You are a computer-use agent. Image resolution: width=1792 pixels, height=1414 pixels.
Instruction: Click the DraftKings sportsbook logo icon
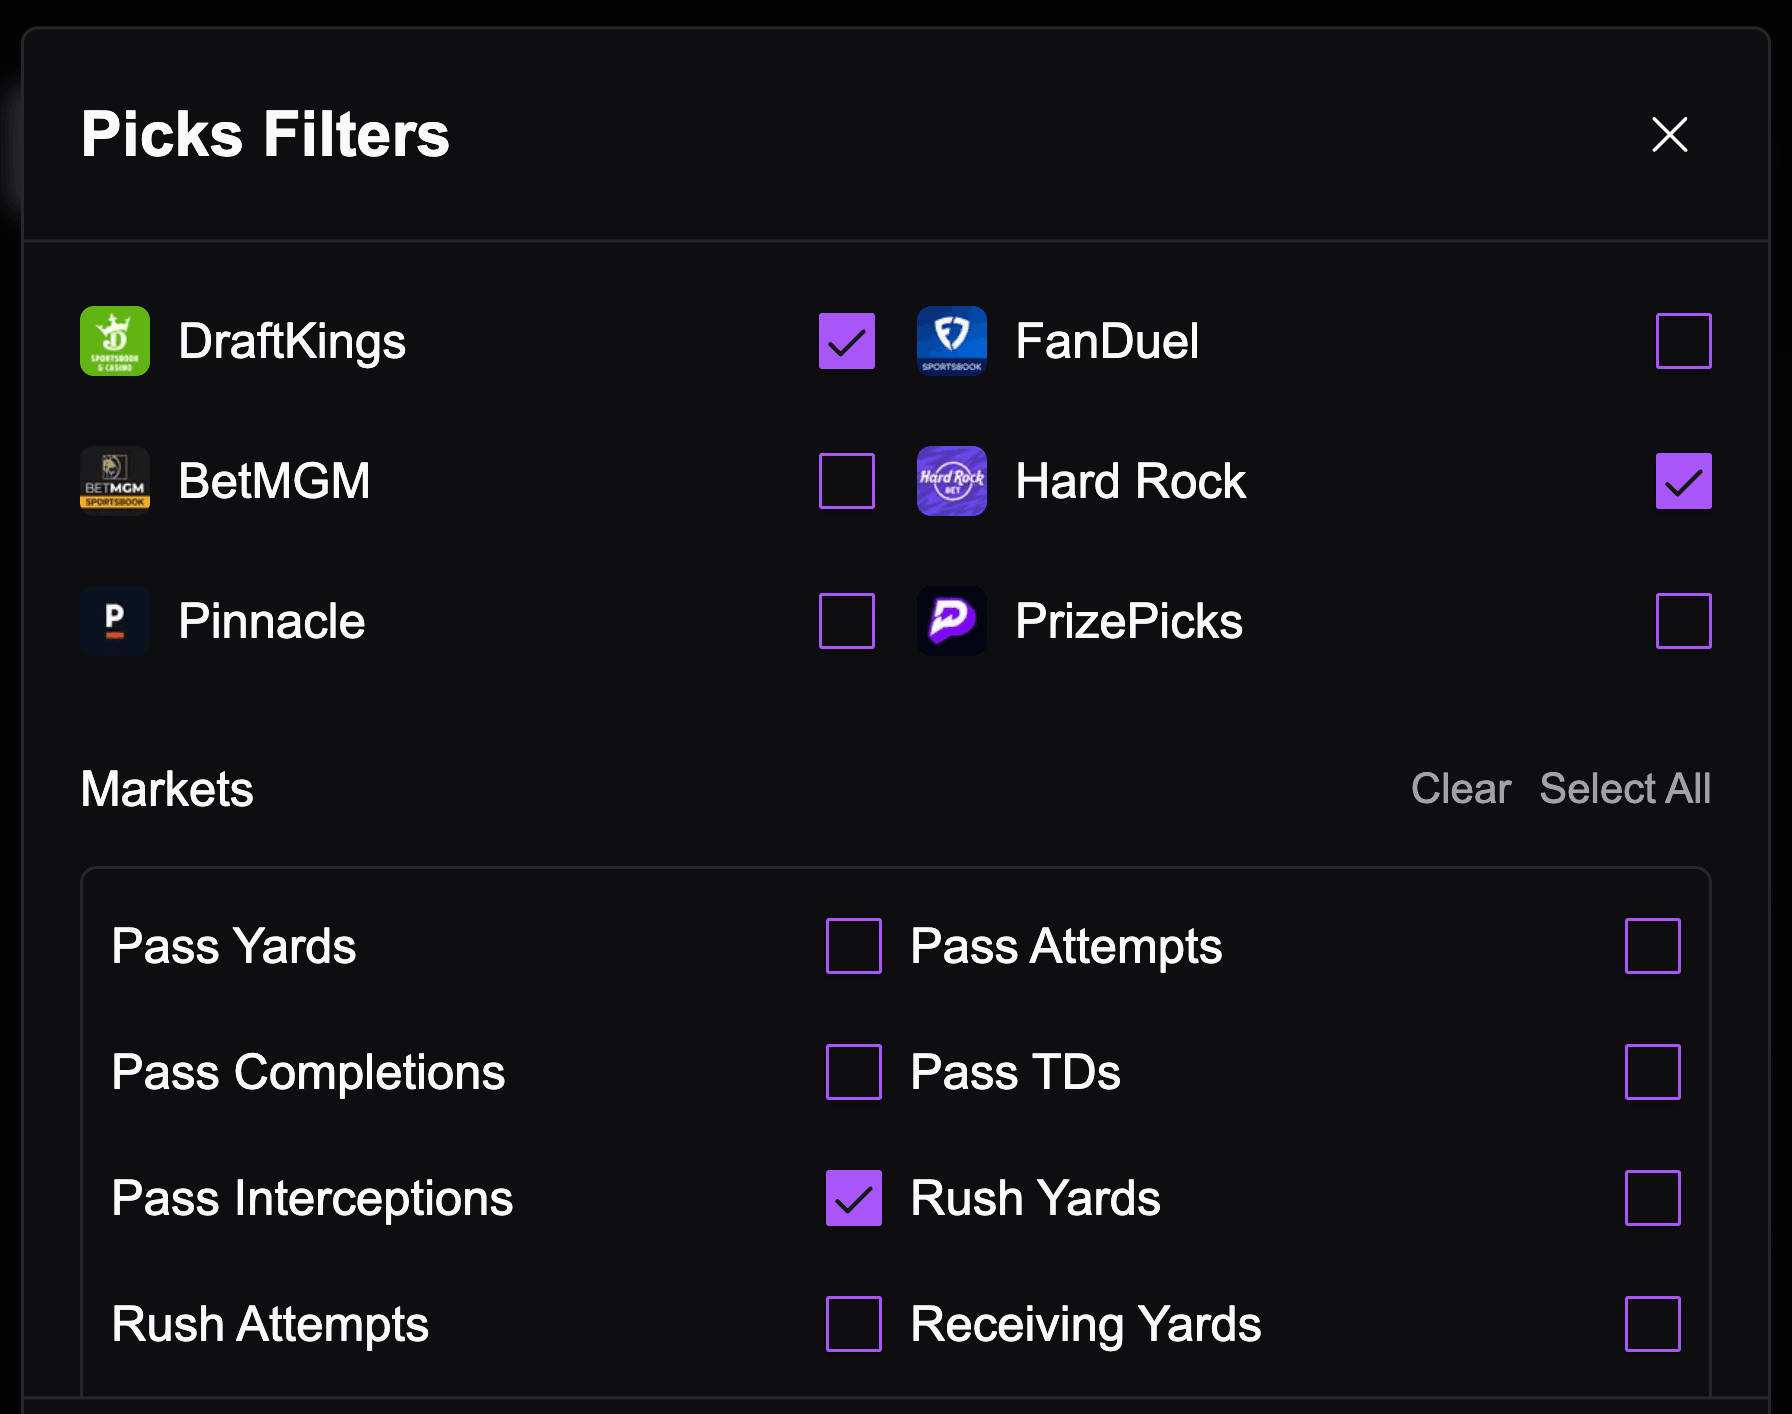point(115,341)
